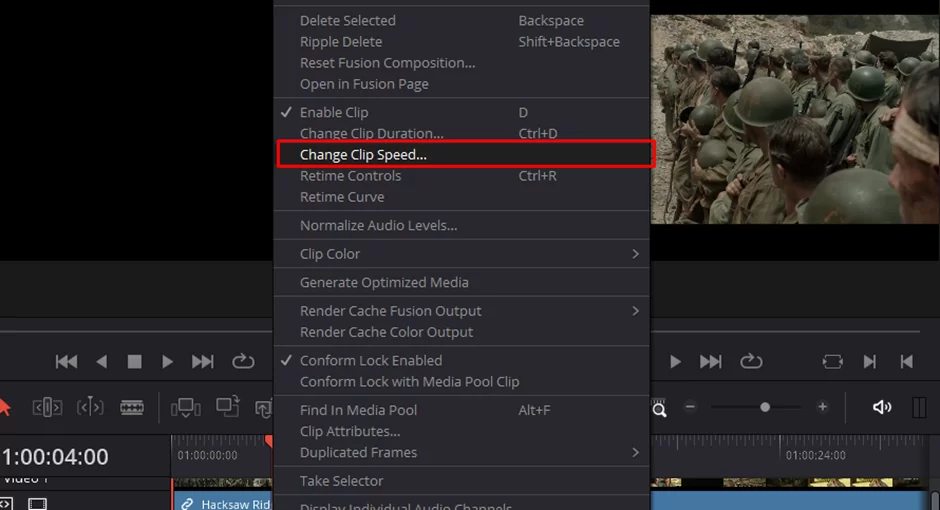Expand Render Cache Fusion Output submenu
This screenshot has height=510, width=940.
[462, 310]
